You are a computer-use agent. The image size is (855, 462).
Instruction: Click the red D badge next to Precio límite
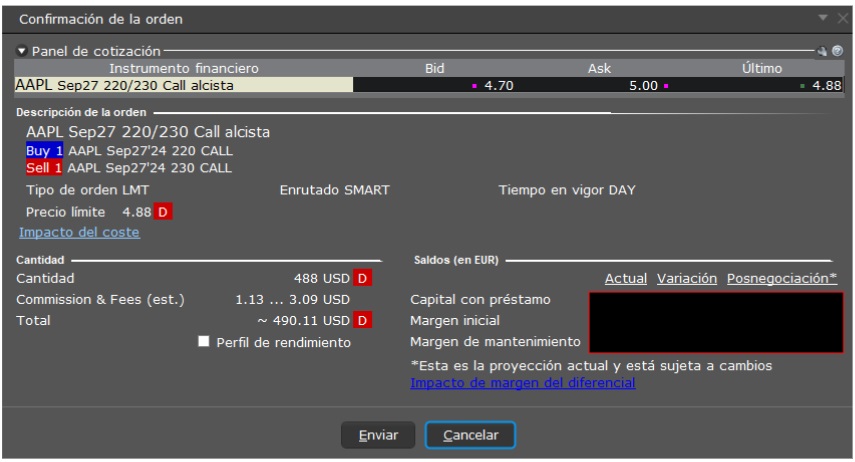pyautogui.click(x=162, y=212)
